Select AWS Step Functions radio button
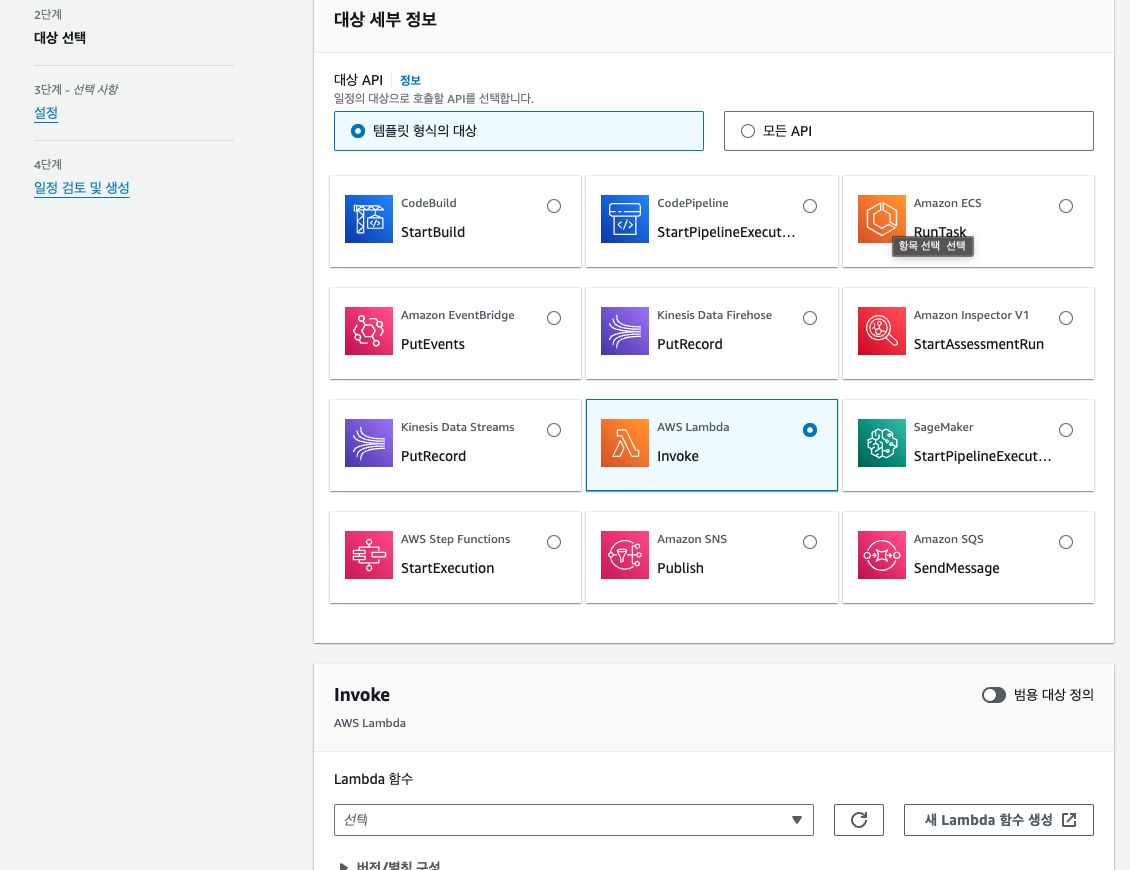 (x=553, y=542)
